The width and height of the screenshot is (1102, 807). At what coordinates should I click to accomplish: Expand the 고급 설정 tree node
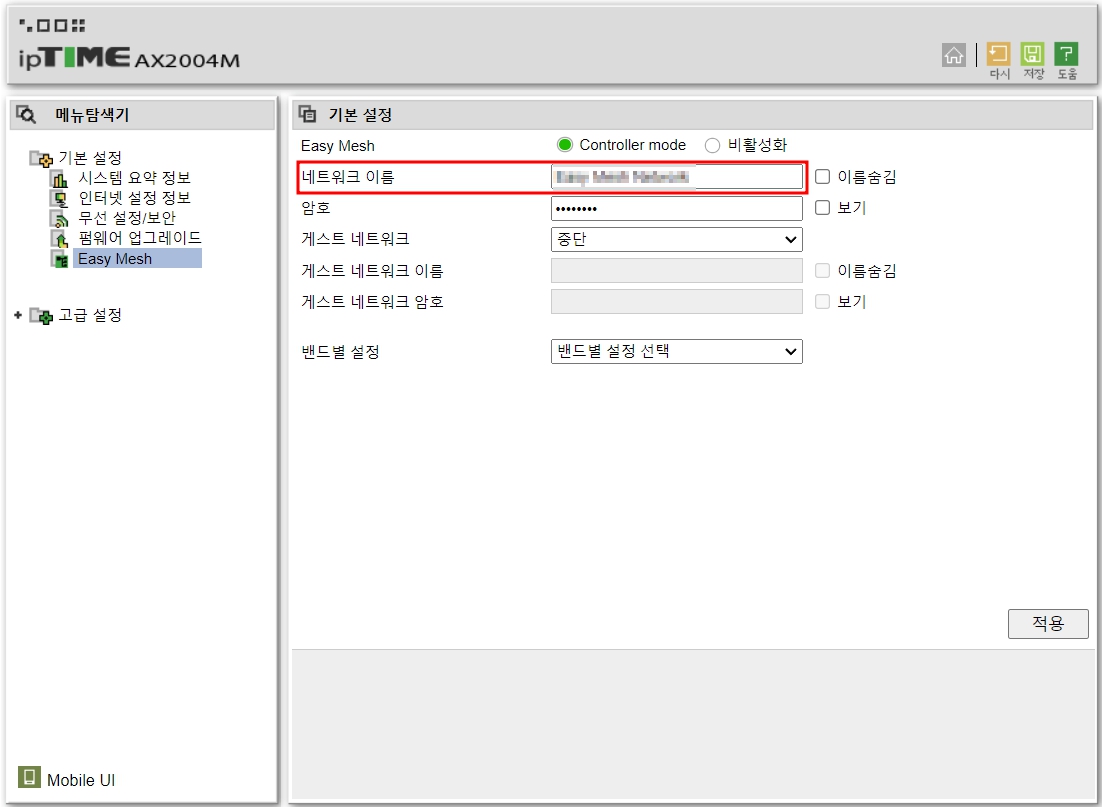(x=18, y=315)
